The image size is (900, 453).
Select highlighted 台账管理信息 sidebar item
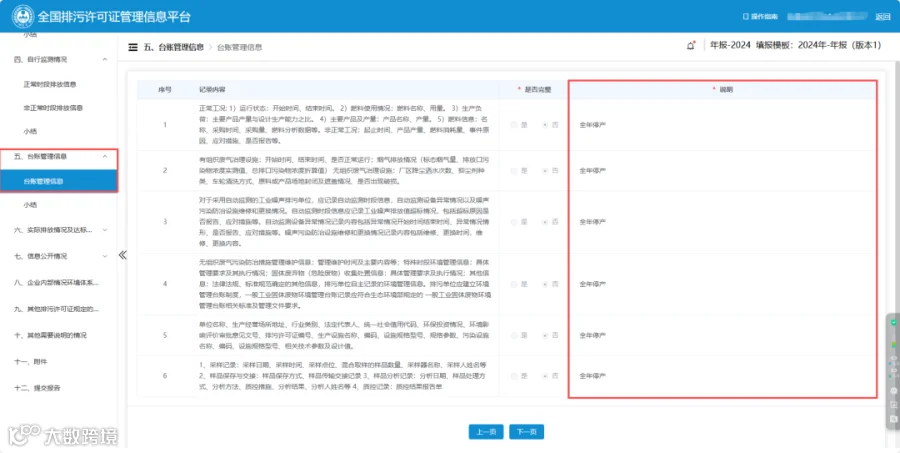[x=59, y=181]
